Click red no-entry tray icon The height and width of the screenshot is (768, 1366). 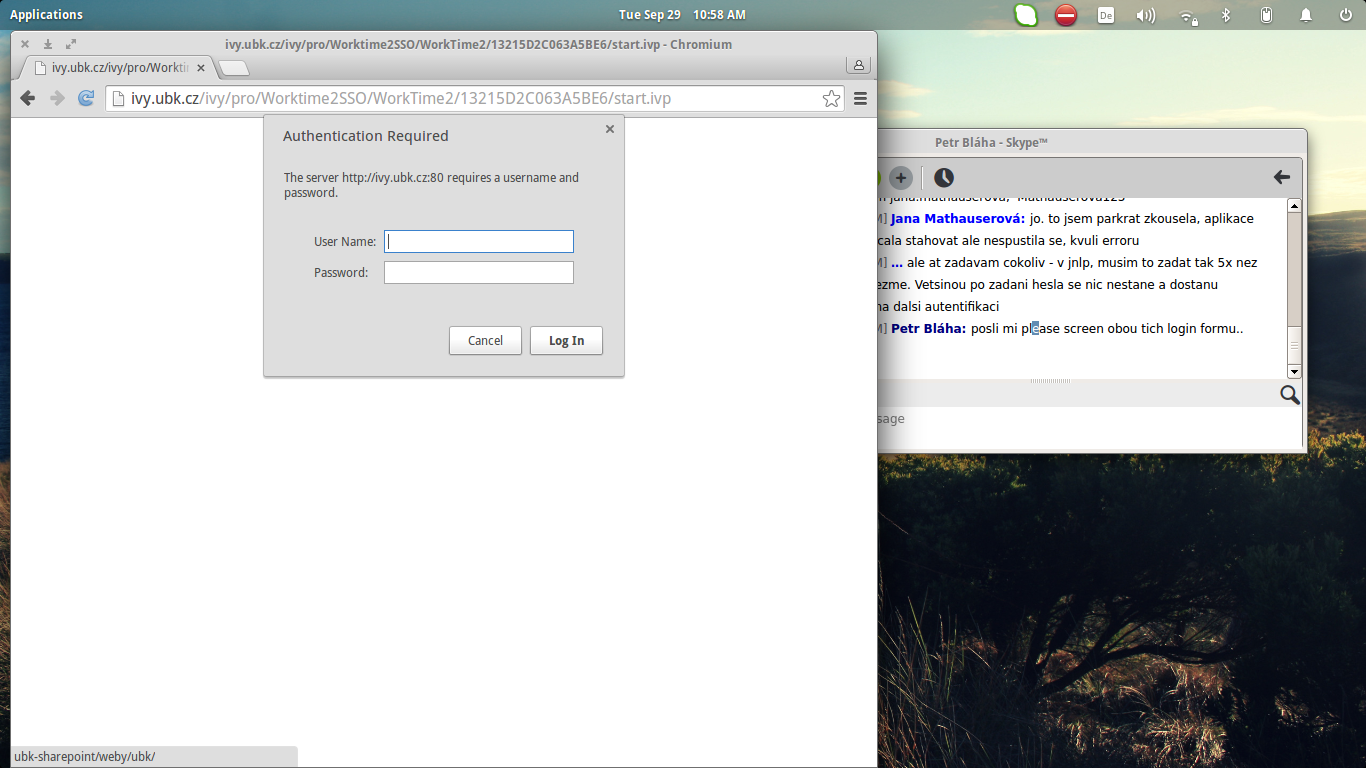pyautogui.click(x=1066, y=15)
